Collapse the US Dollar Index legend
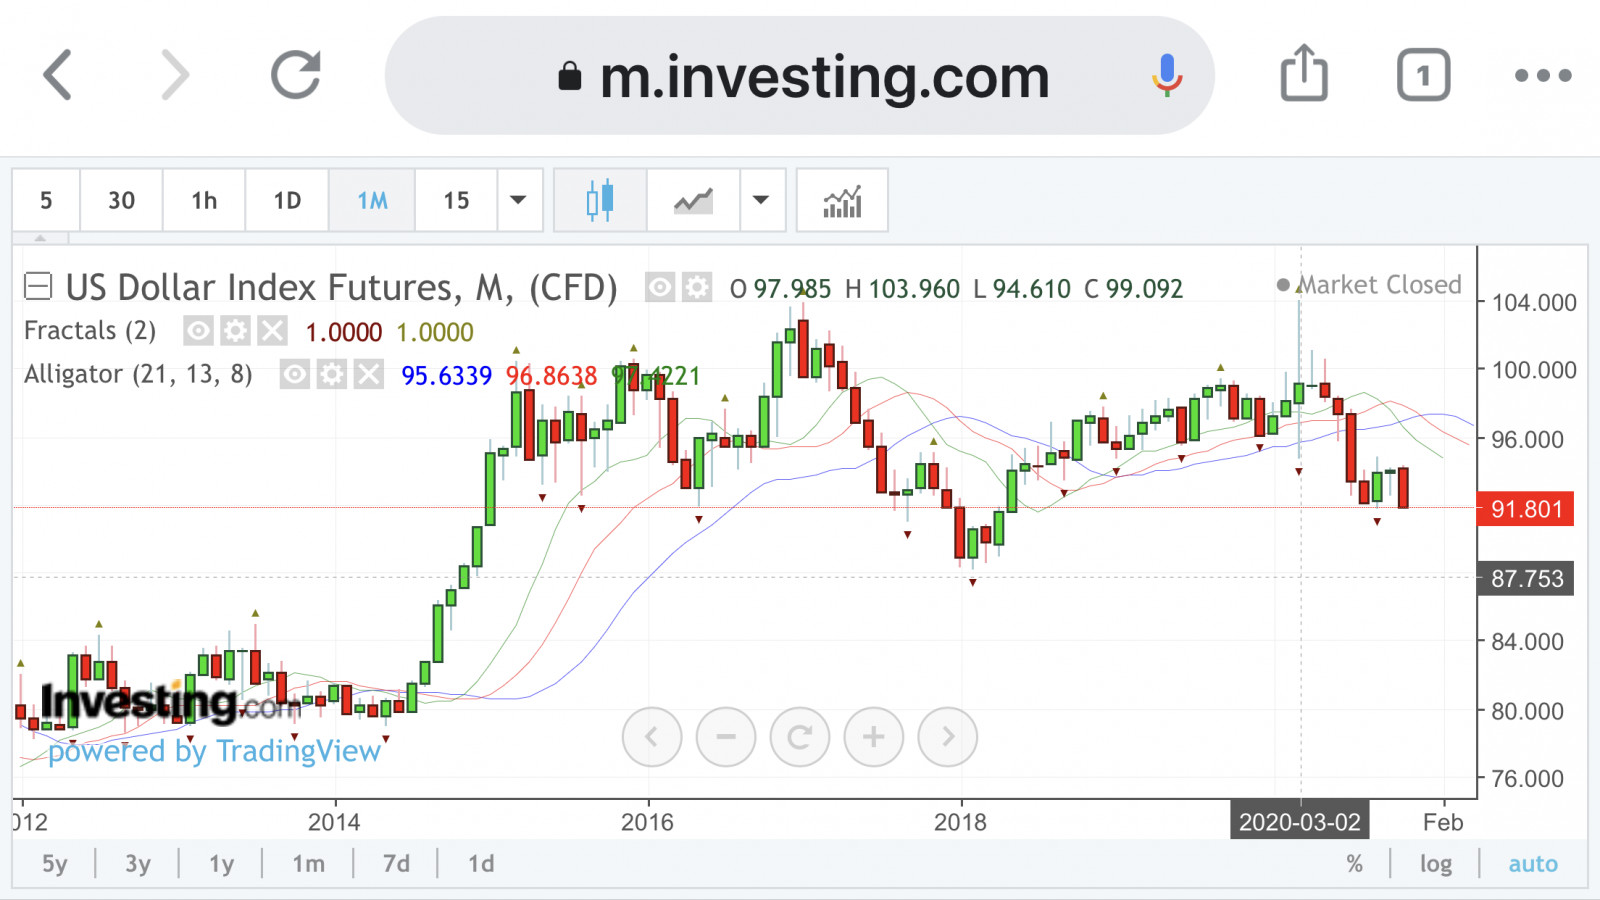Image resolution: width=1600 pixels, height=900 pixels. coord(38,287)
